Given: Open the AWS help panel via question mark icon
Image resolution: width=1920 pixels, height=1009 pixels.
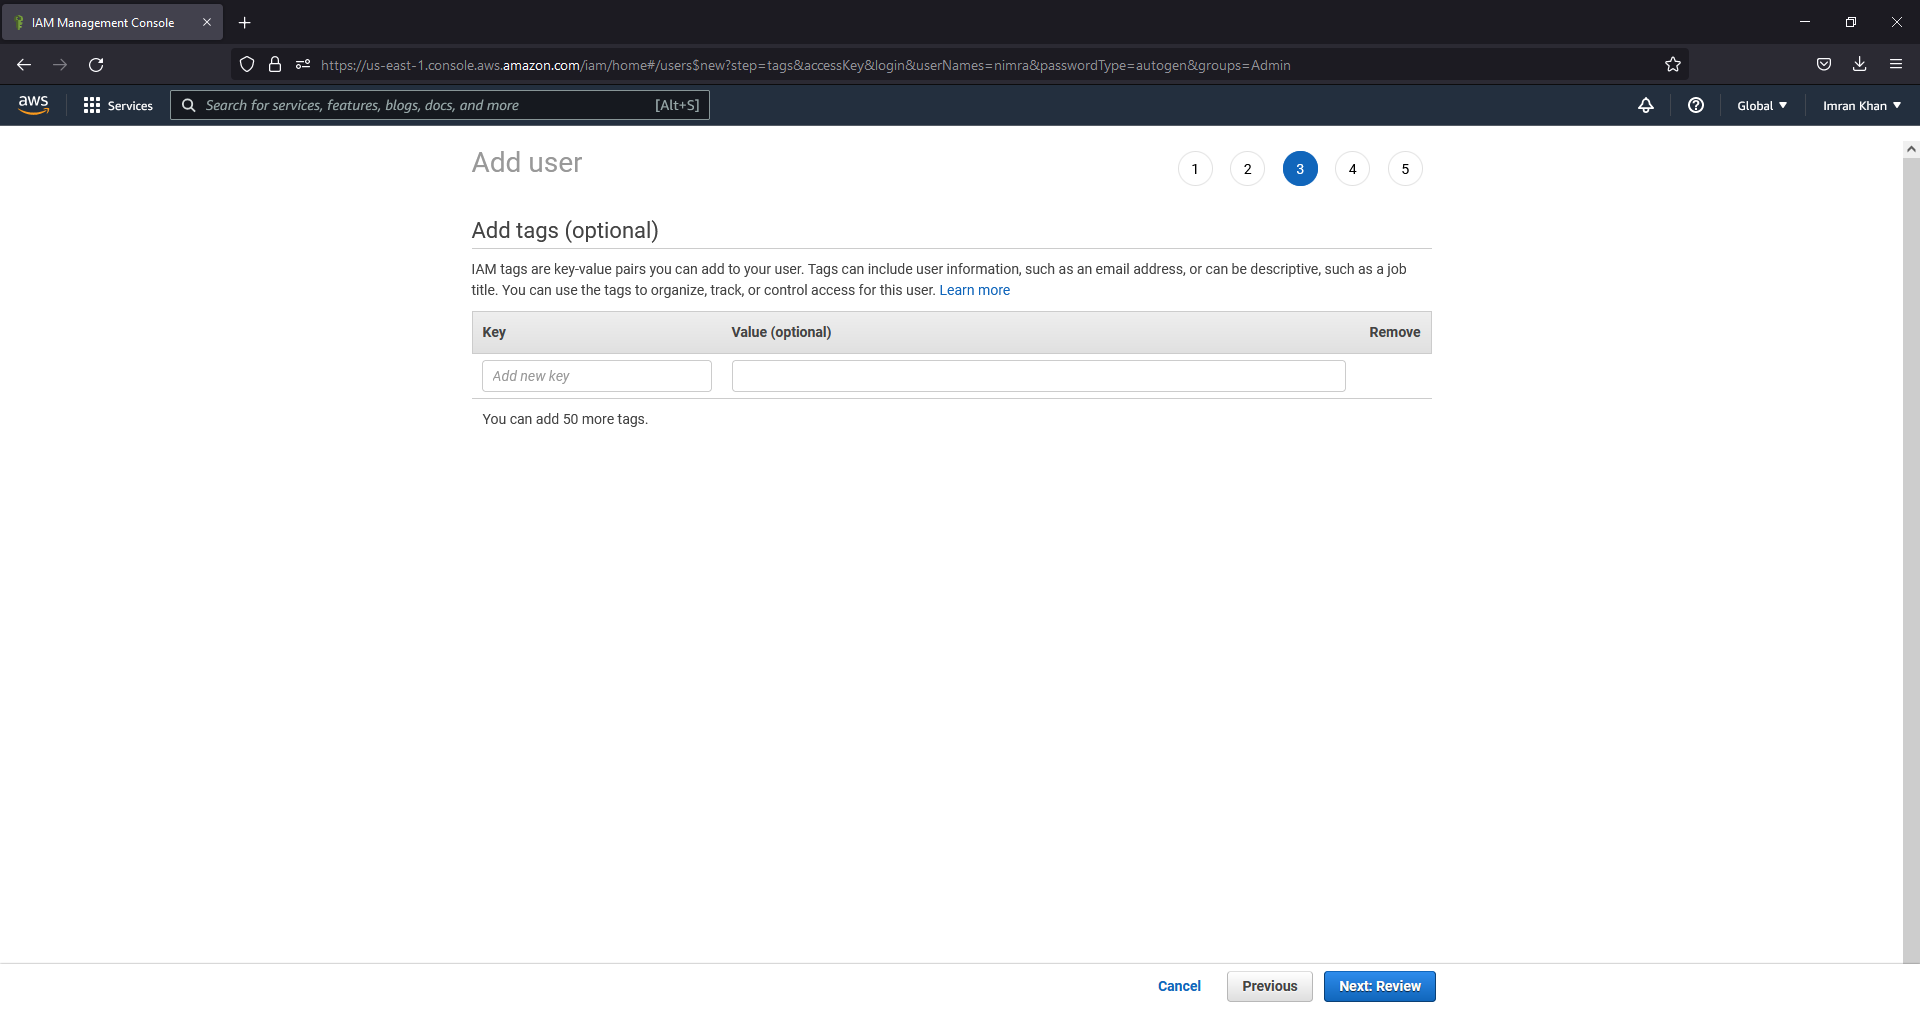Looking at the screenshot, I should [x=1695, y=105].
